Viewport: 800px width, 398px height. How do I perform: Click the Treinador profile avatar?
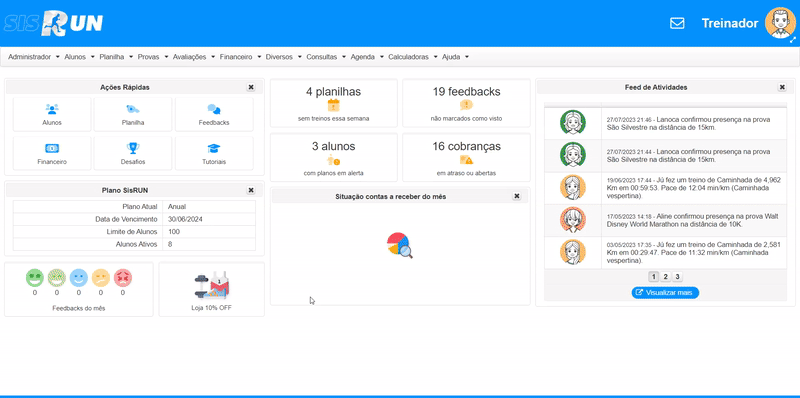(780, 22)
